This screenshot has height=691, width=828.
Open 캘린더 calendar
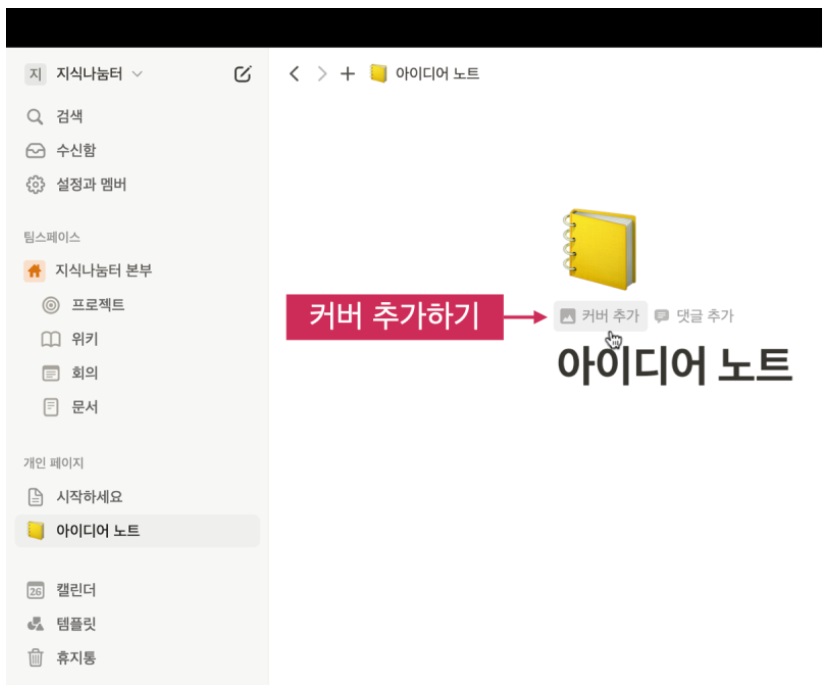[76, 590]
